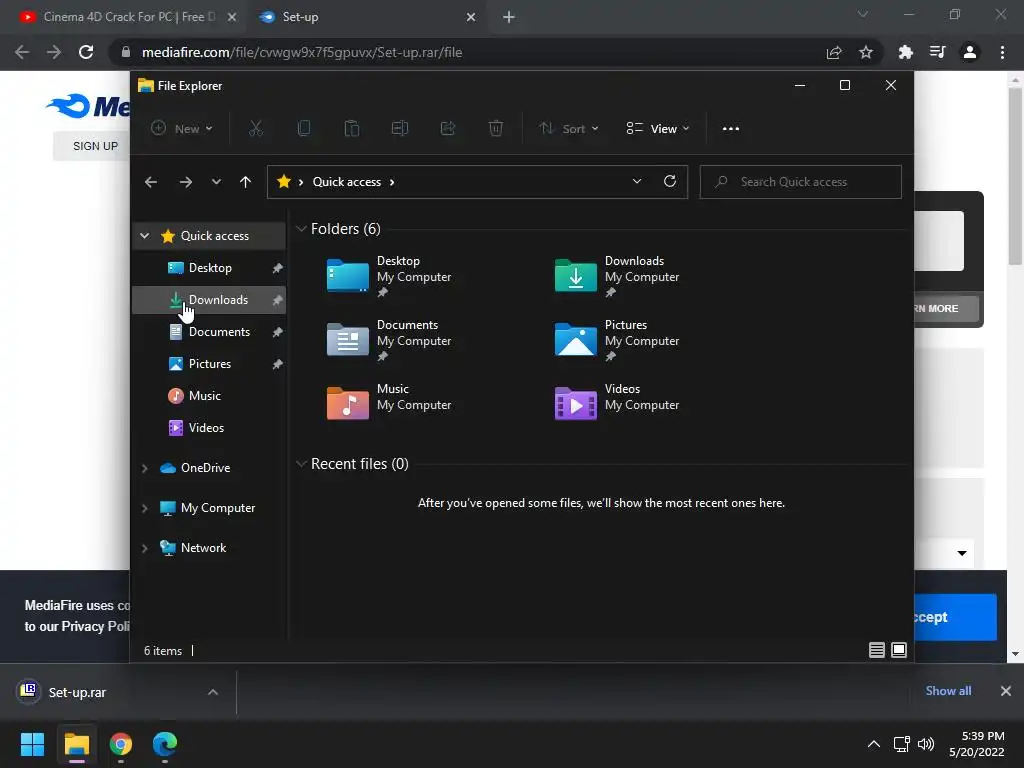Viewport: 1024px width, 768px height.
Task: Click Microsoft Edge icon in taskbar
Action: click(x=165, y=744)
